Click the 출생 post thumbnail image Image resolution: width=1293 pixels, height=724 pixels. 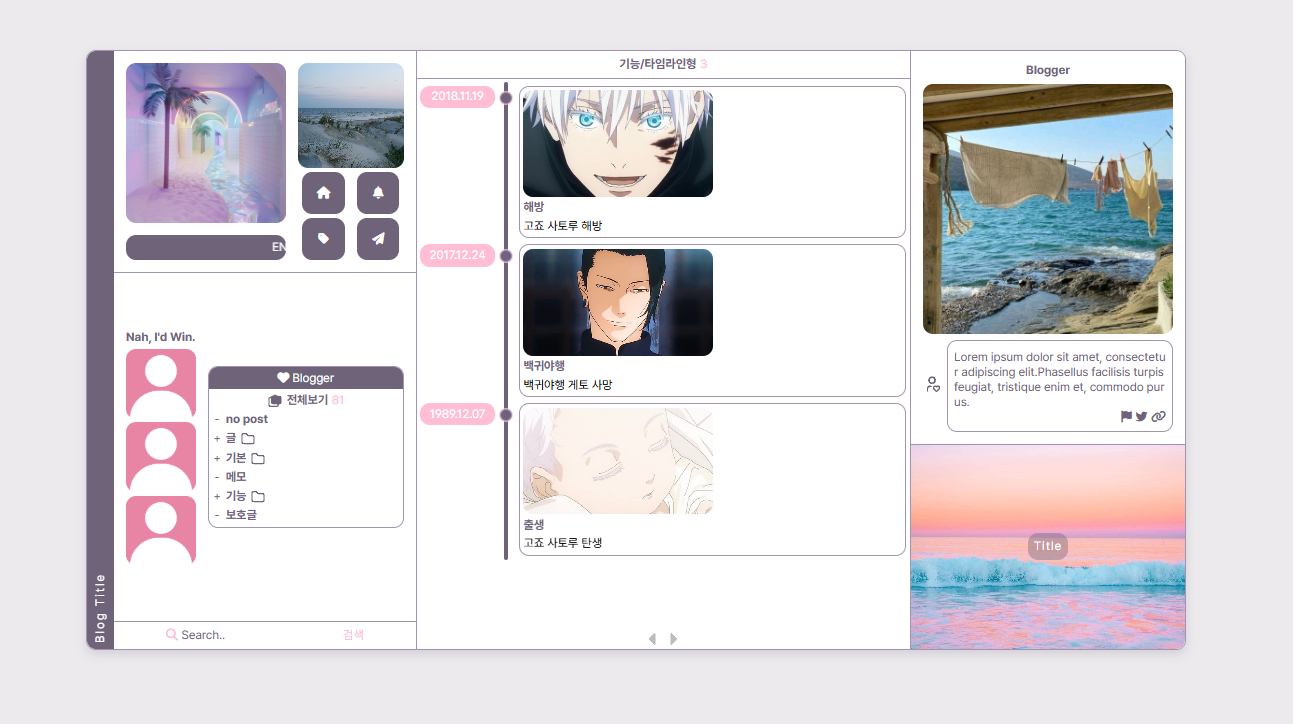pos(618,461)
